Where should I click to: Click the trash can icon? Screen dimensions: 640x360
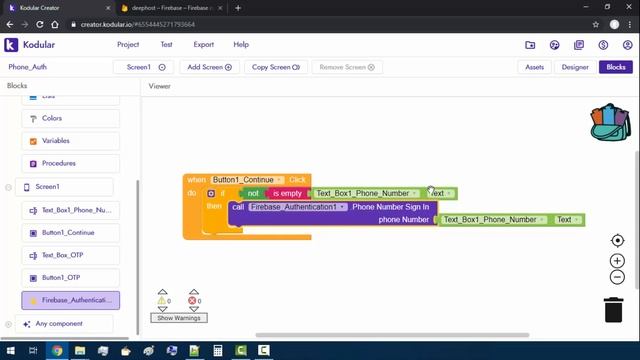click(x=613, y=310)
